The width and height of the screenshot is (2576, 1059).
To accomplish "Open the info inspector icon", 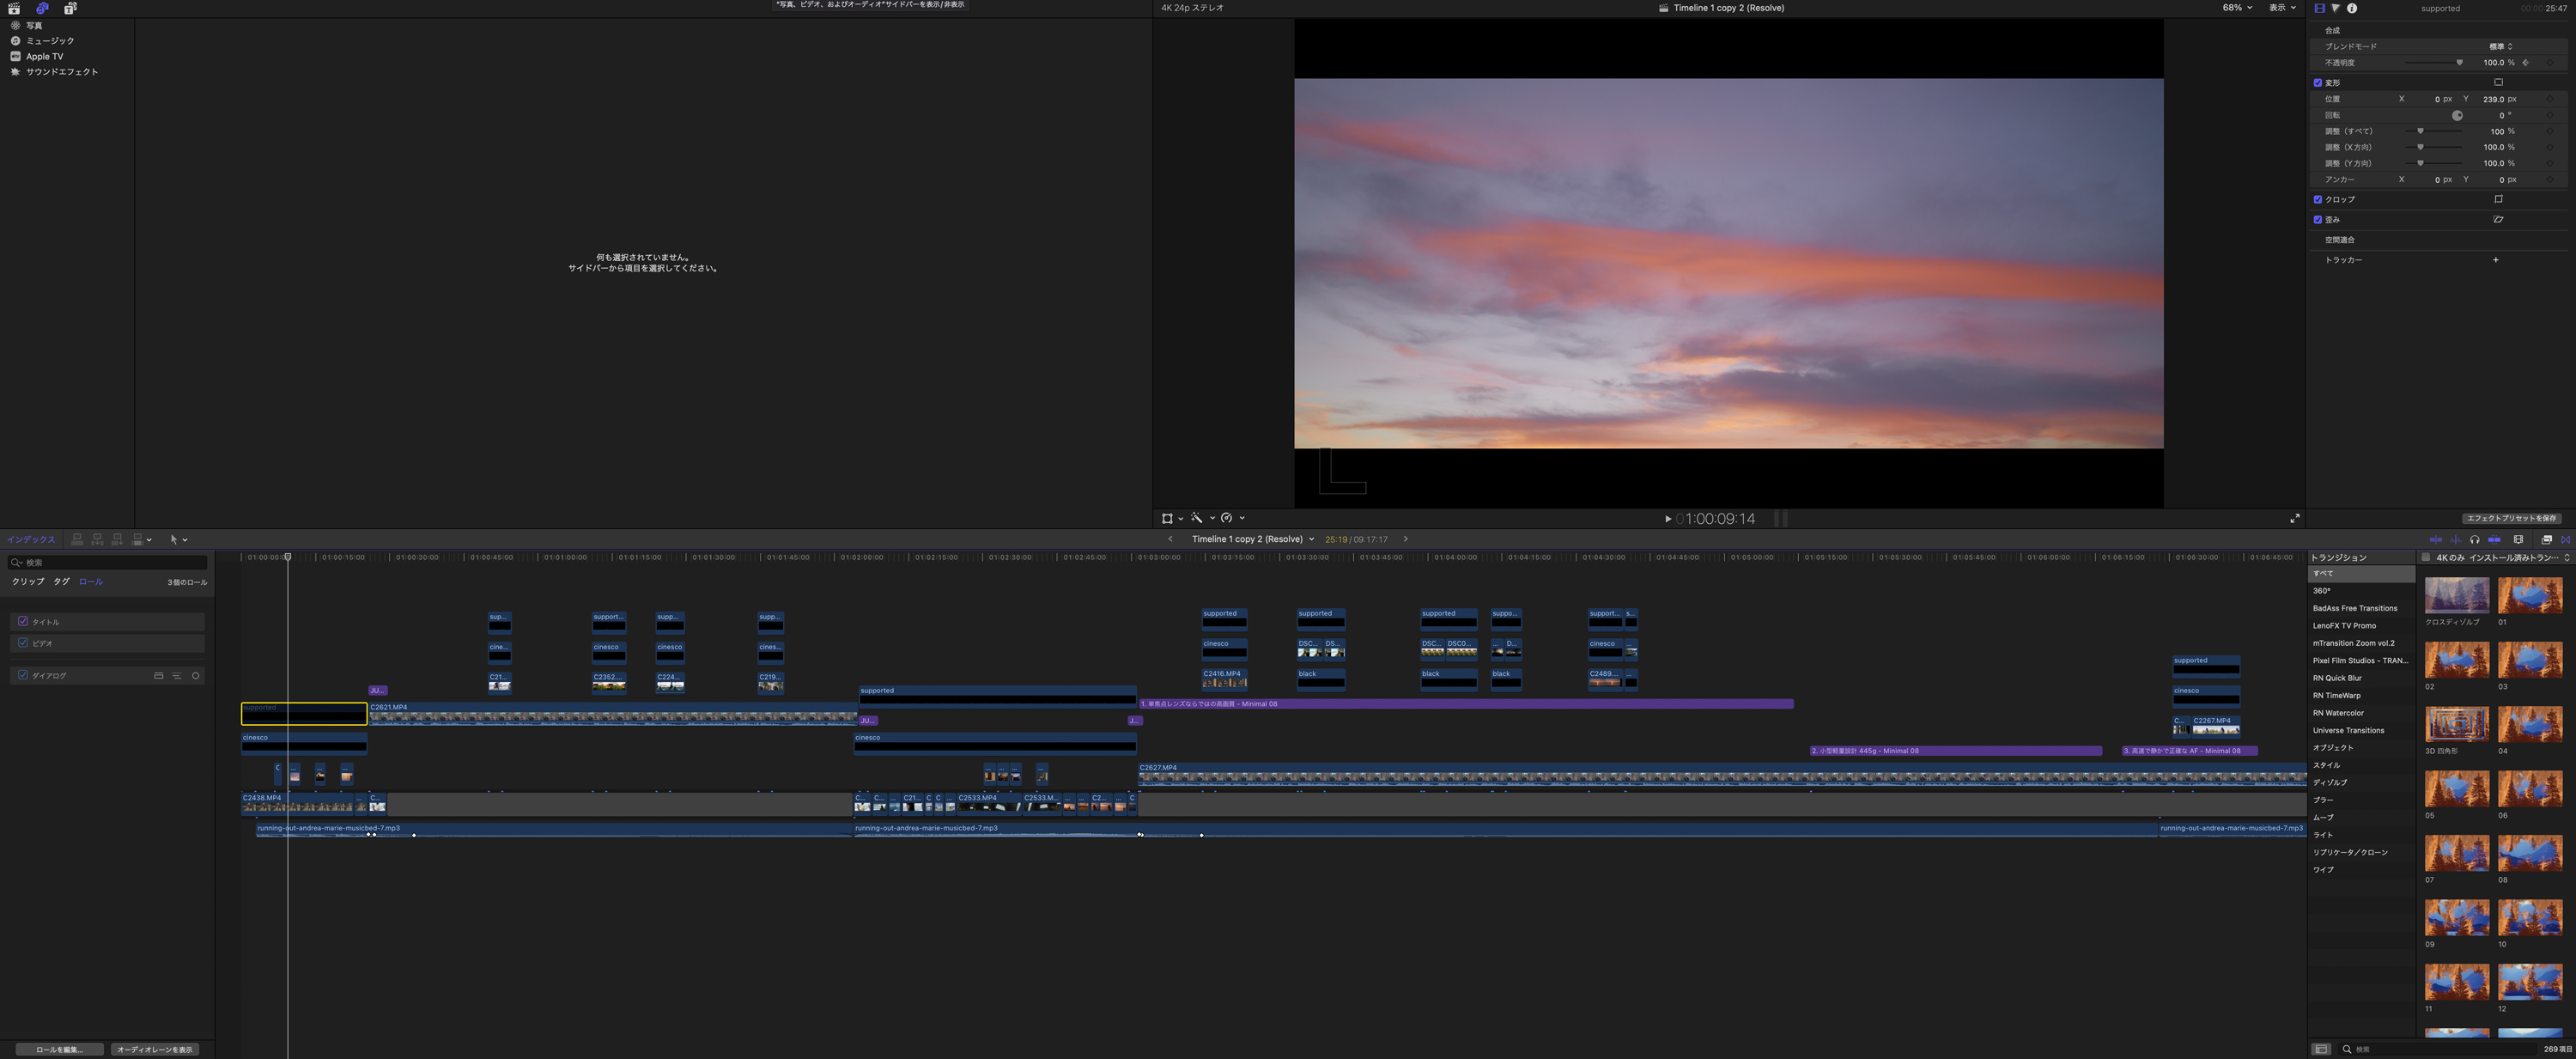I will tap(2352, 8).
